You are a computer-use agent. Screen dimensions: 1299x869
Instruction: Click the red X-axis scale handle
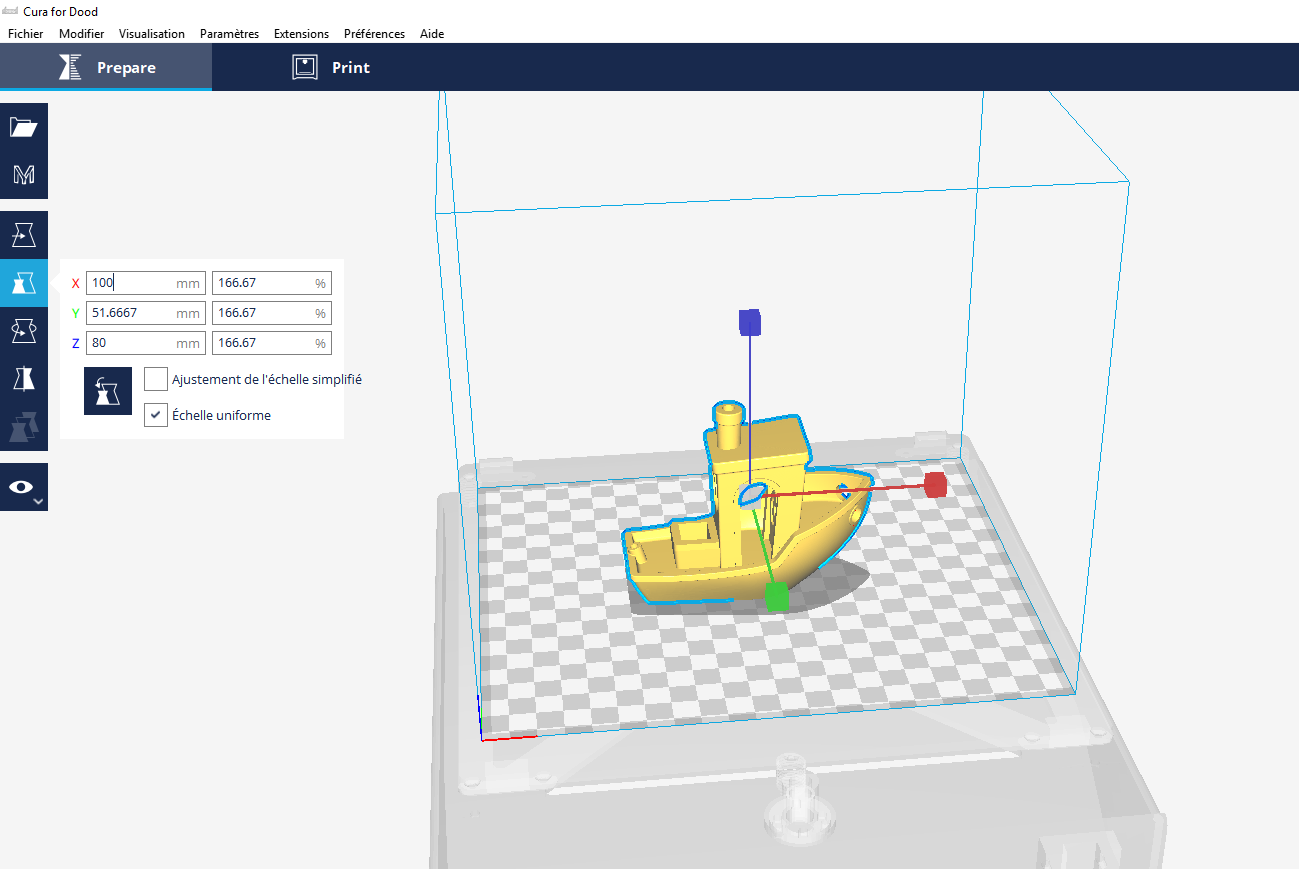click(935, 485)
